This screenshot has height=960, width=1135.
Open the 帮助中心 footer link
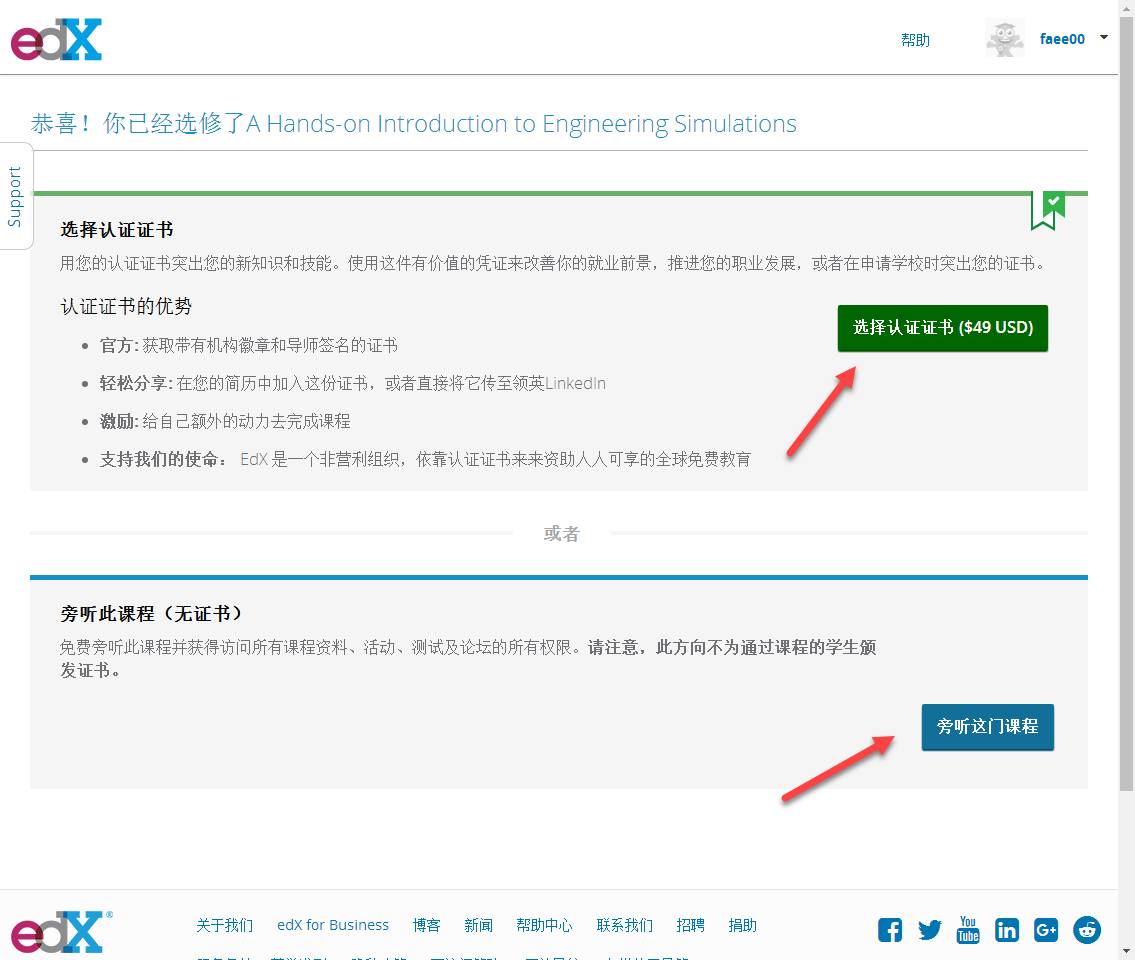pos(544,925)
